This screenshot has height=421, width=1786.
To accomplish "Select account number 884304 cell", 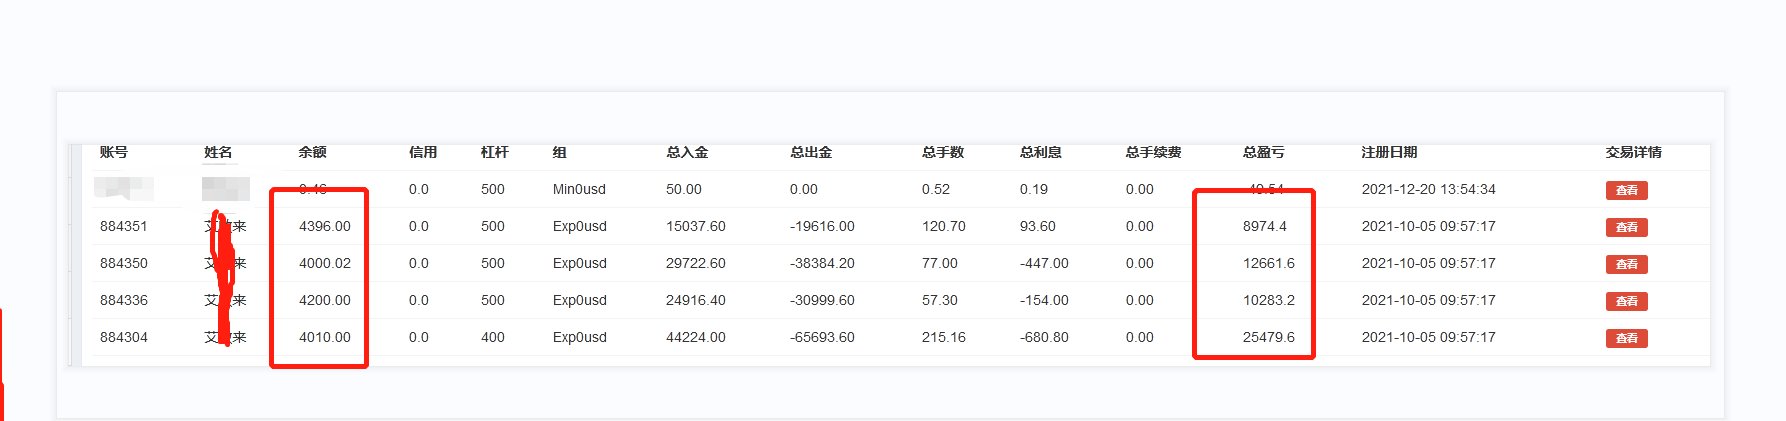I will [x=124, y=337].
